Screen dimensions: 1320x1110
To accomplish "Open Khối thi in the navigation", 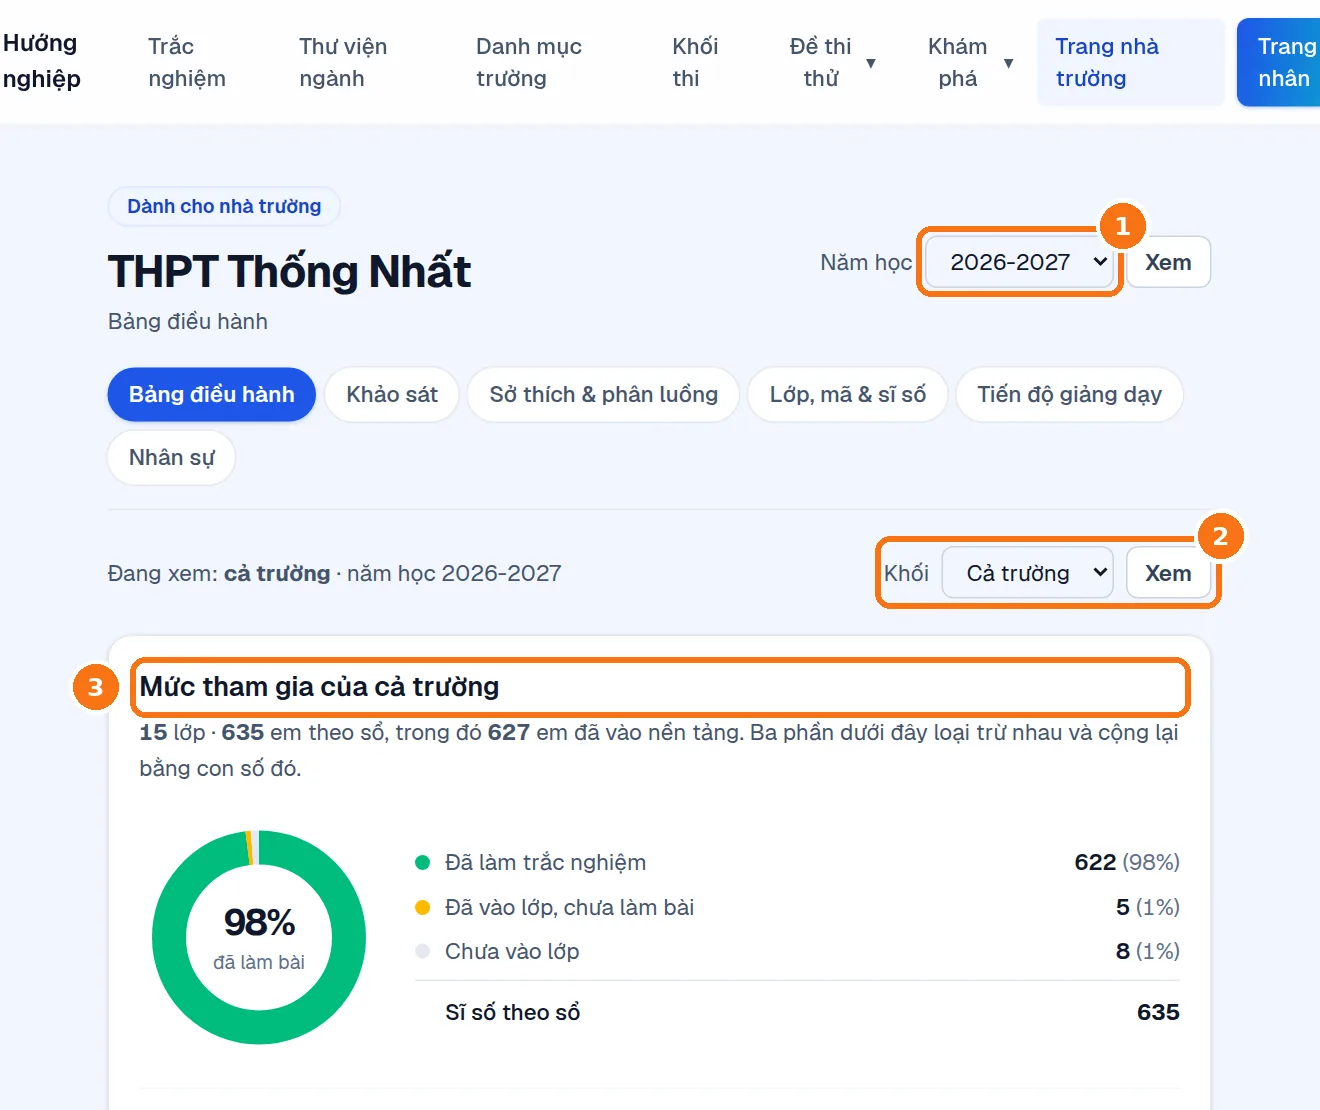I will coord(695,62).
